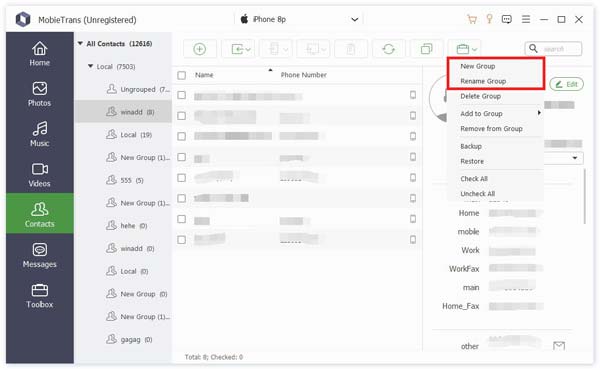The image size is (600, 370).
Task: Open the Messages section
Action: click(39, 255)
